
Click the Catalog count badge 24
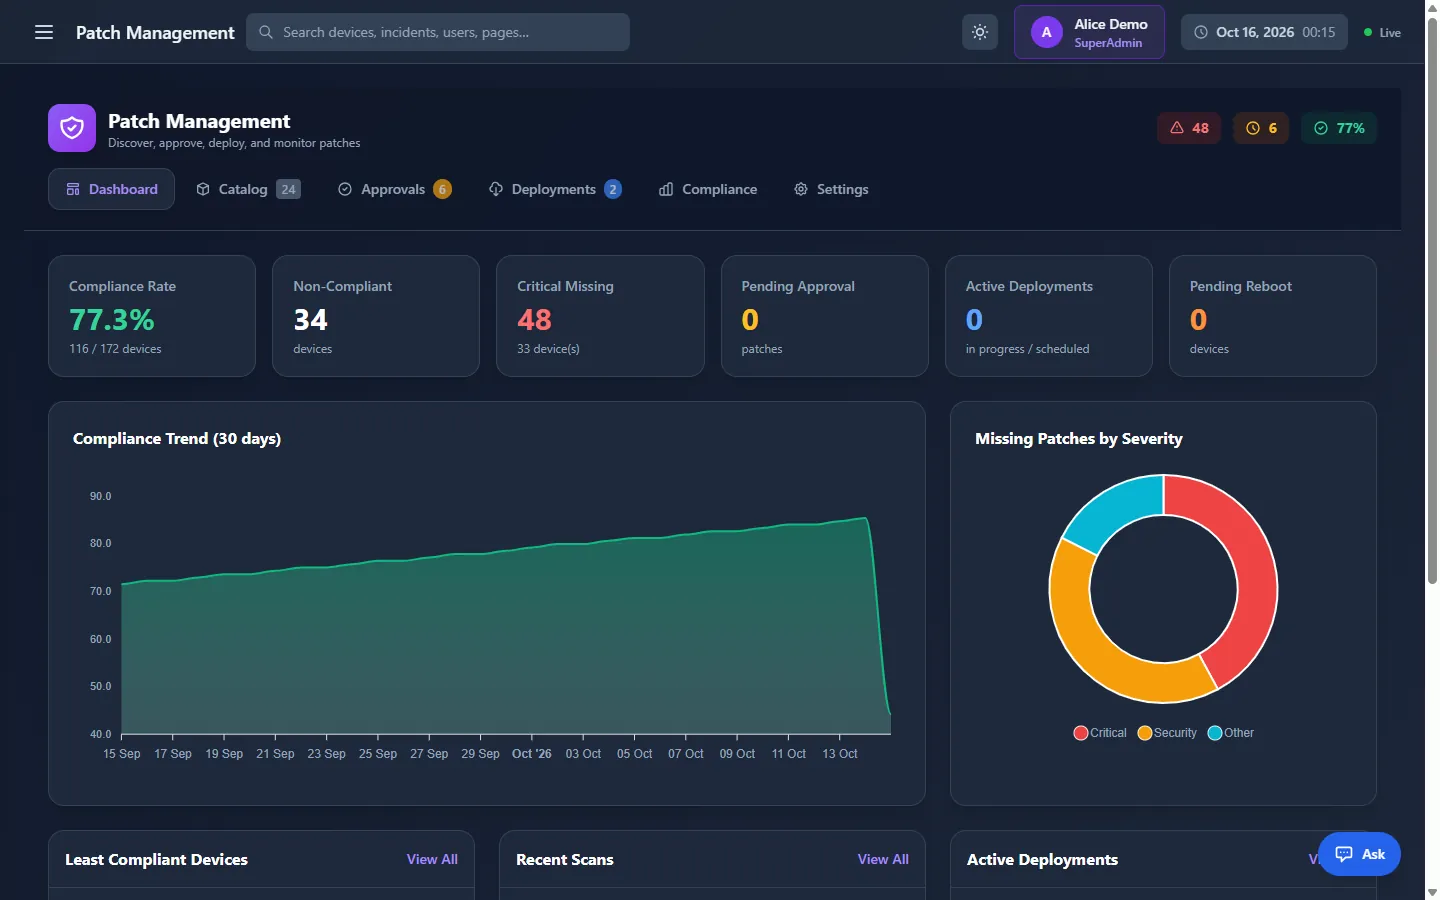click(288, 189)
